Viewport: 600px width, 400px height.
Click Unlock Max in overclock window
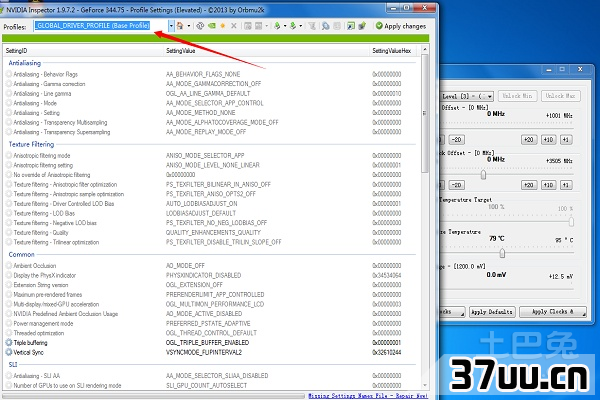pos(561,96)
